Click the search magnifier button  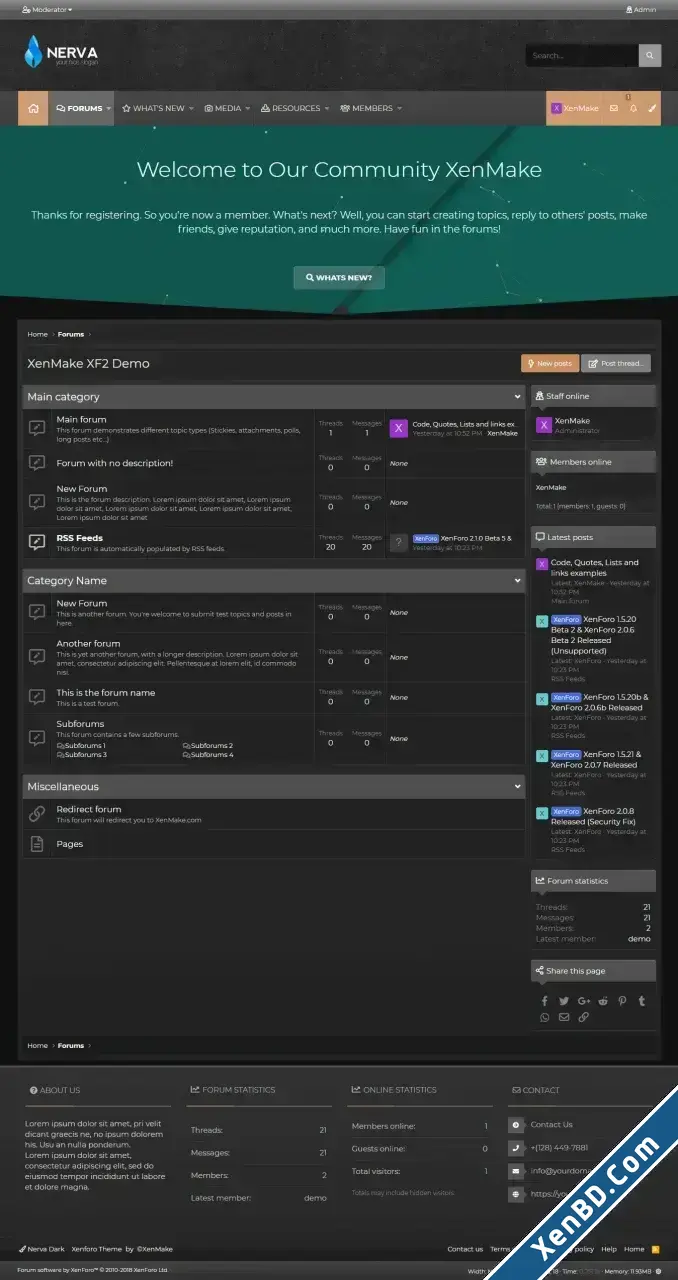650,55
